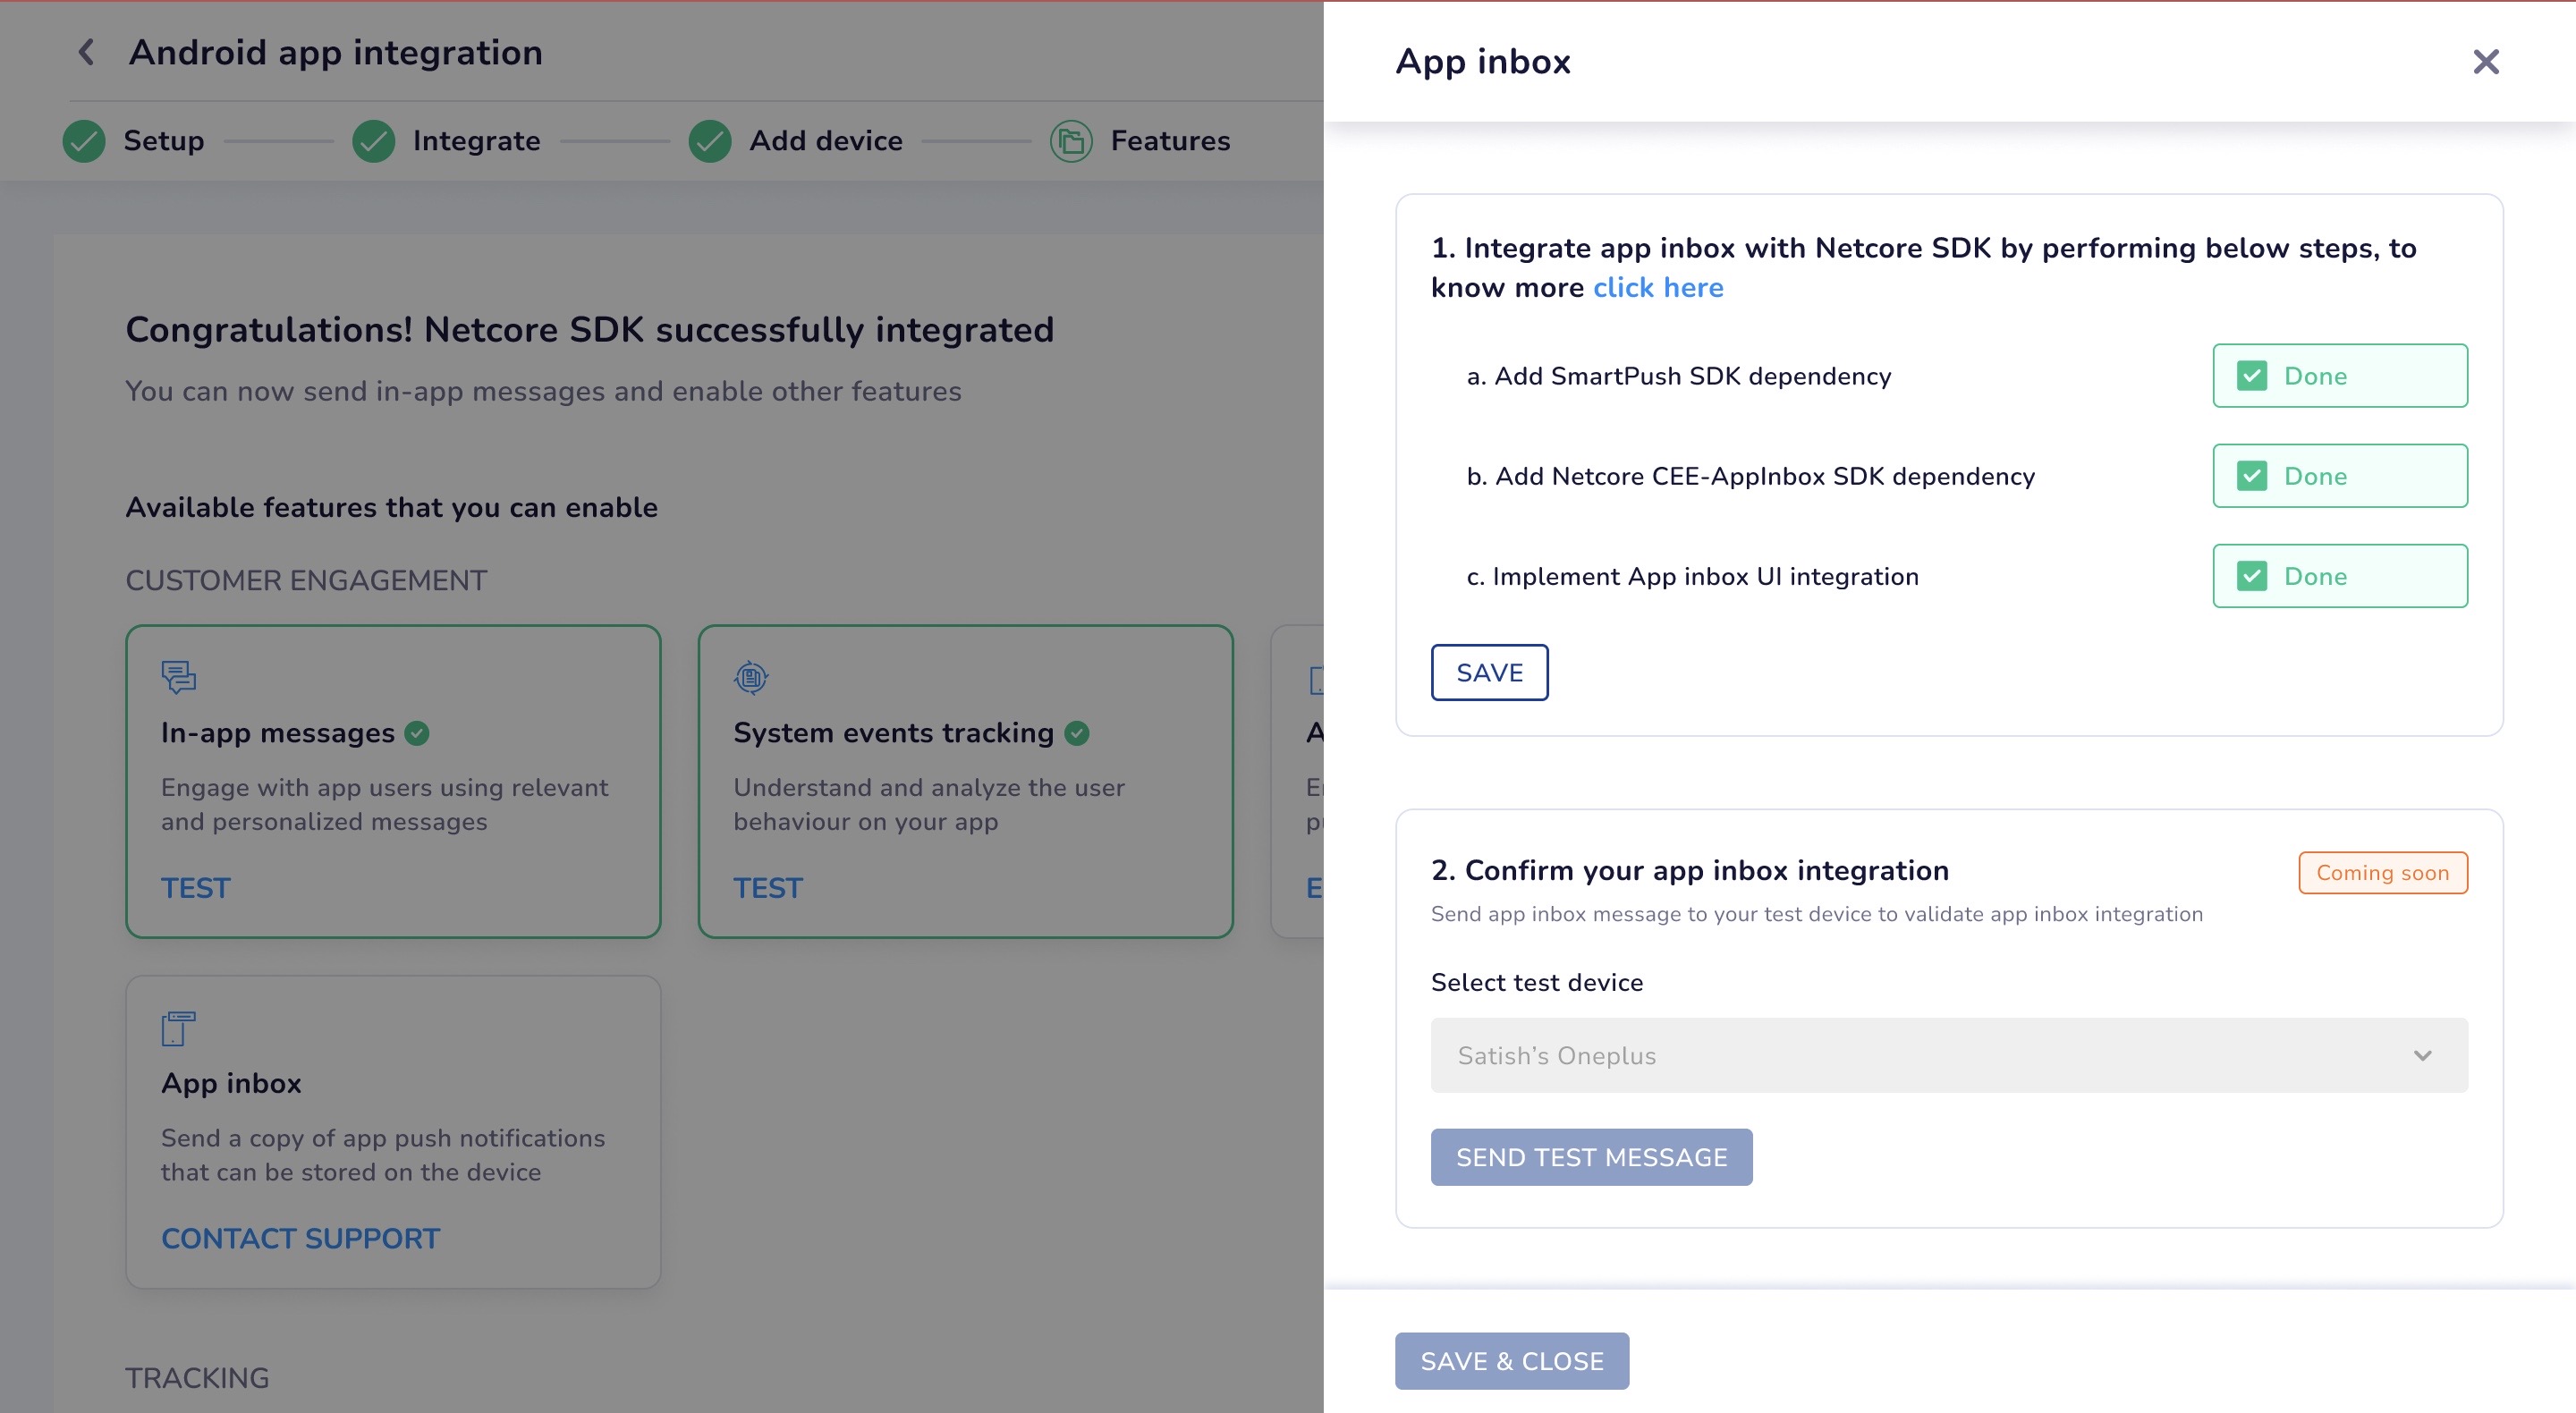Click the SAVE button in App inbox
This screenshot has width=2576, height=1413.
(x=1489, y=672)
